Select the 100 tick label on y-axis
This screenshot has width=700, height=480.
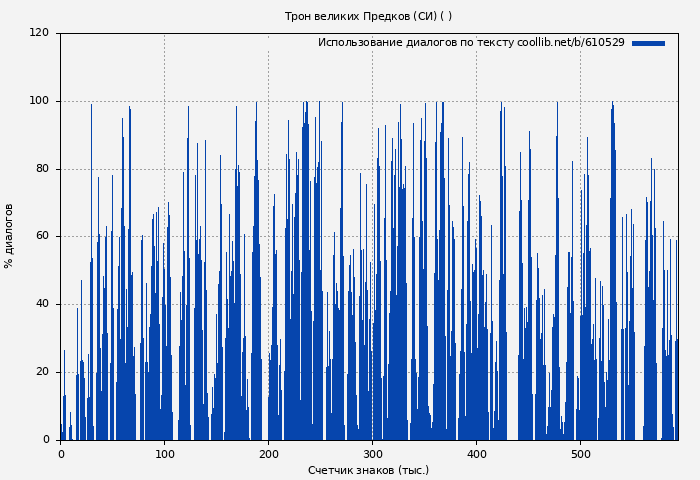[x=39, y=101]
